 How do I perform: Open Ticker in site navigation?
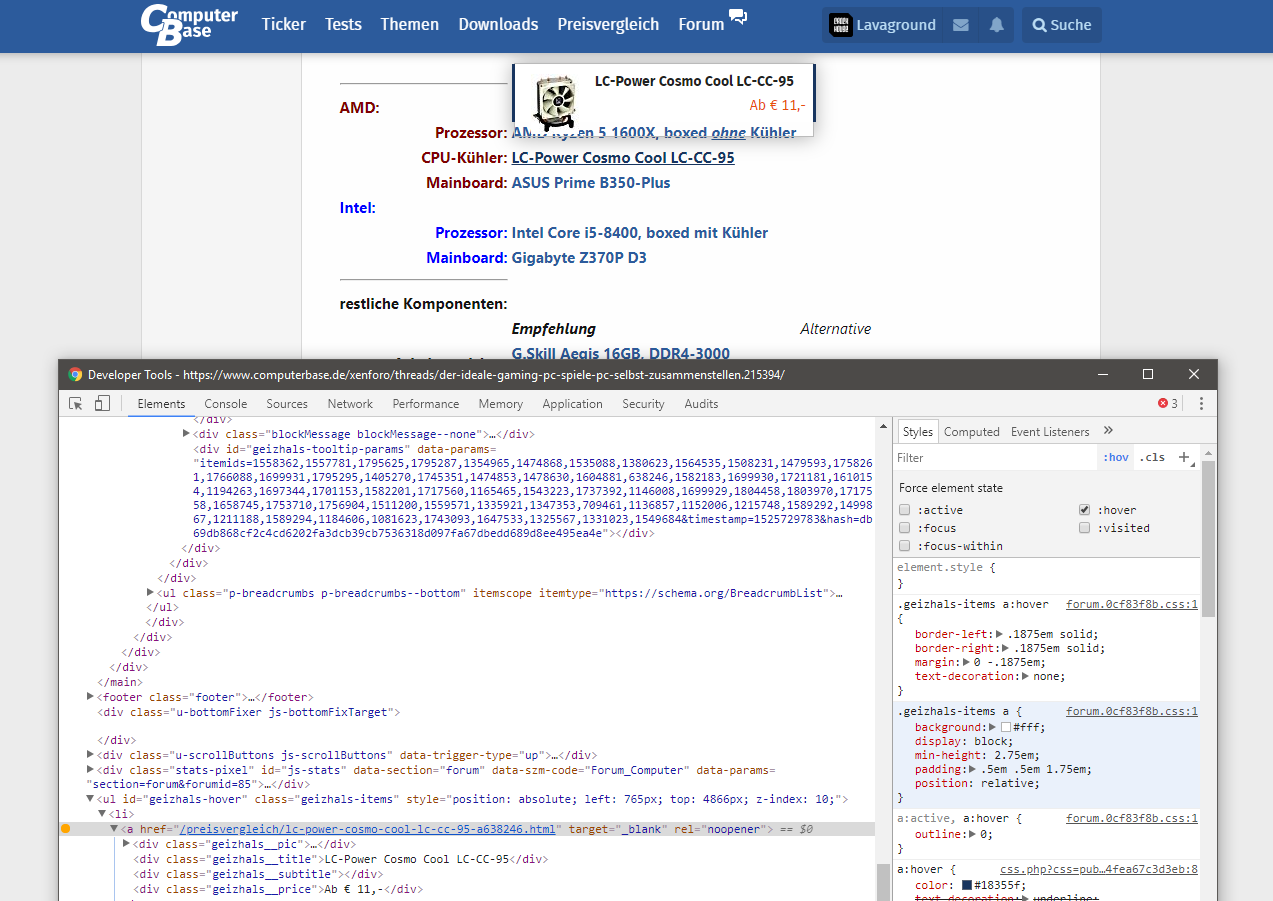tap(284, 24)
